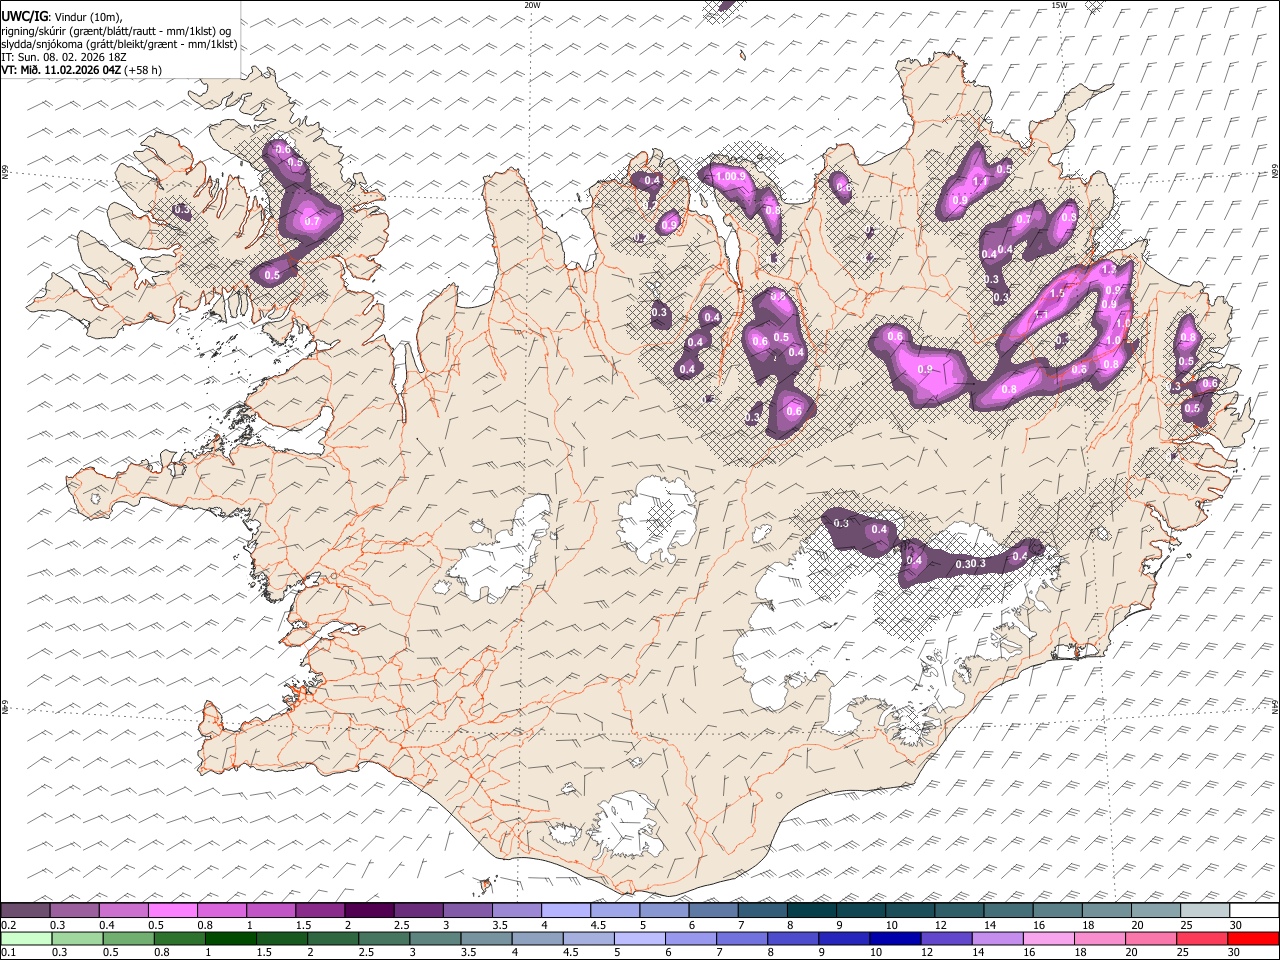Image resolution: width=1280 pixels, height=960 pixels.
Task: Pick the dark navy 10 swatch, bottom legend row
Action: (894, 938)
